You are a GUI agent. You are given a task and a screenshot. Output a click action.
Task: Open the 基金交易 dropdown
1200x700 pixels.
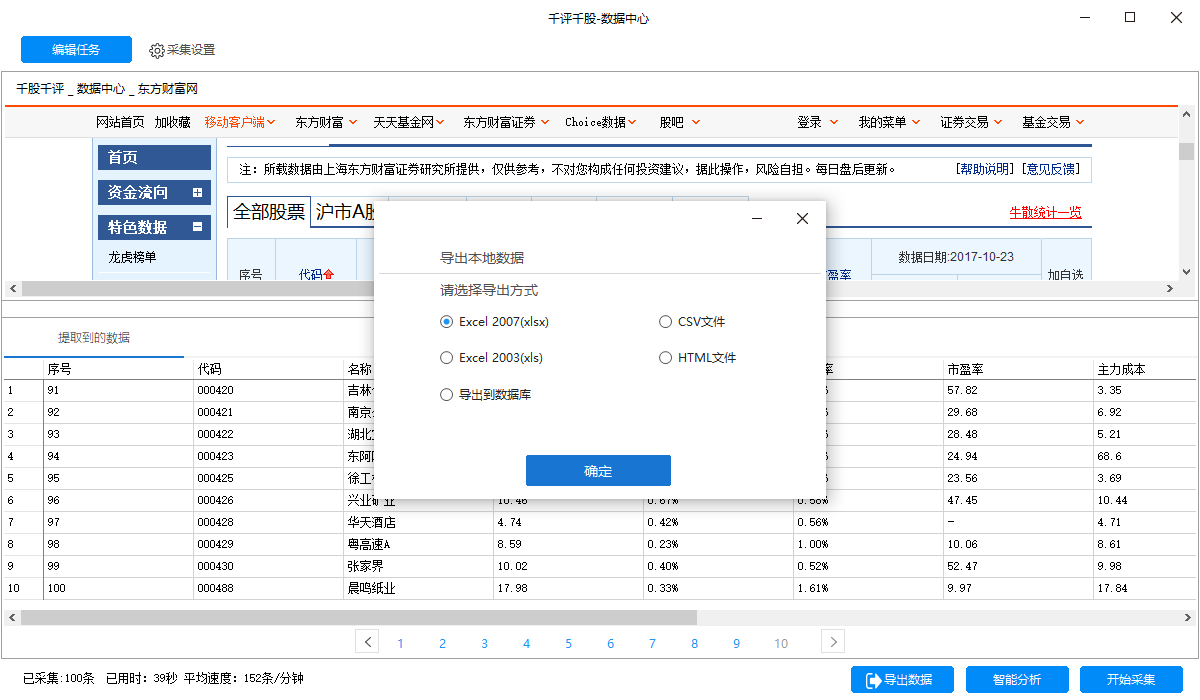click(x=1053, y=122)
